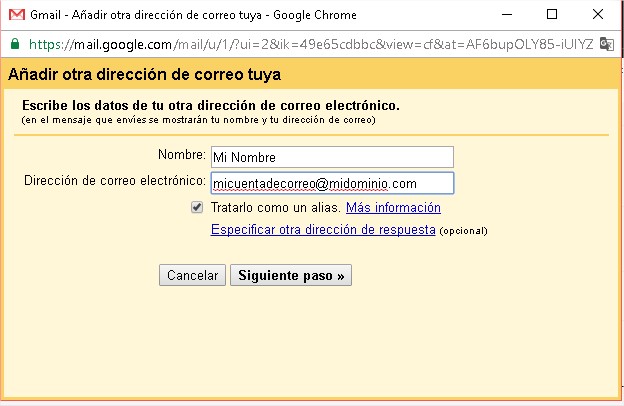Close the Gmail popup window
The height and width of the screenshot is (406, 624).
click(x=598, y=15)
